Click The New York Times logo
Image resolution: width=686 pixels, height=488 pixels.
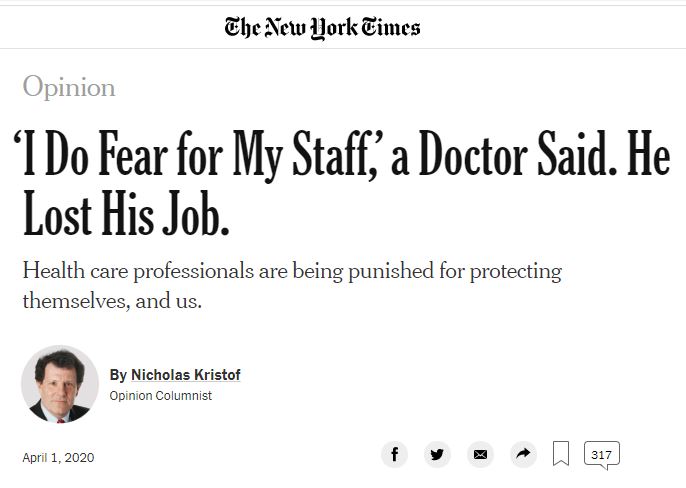click(x=322, y=28)
